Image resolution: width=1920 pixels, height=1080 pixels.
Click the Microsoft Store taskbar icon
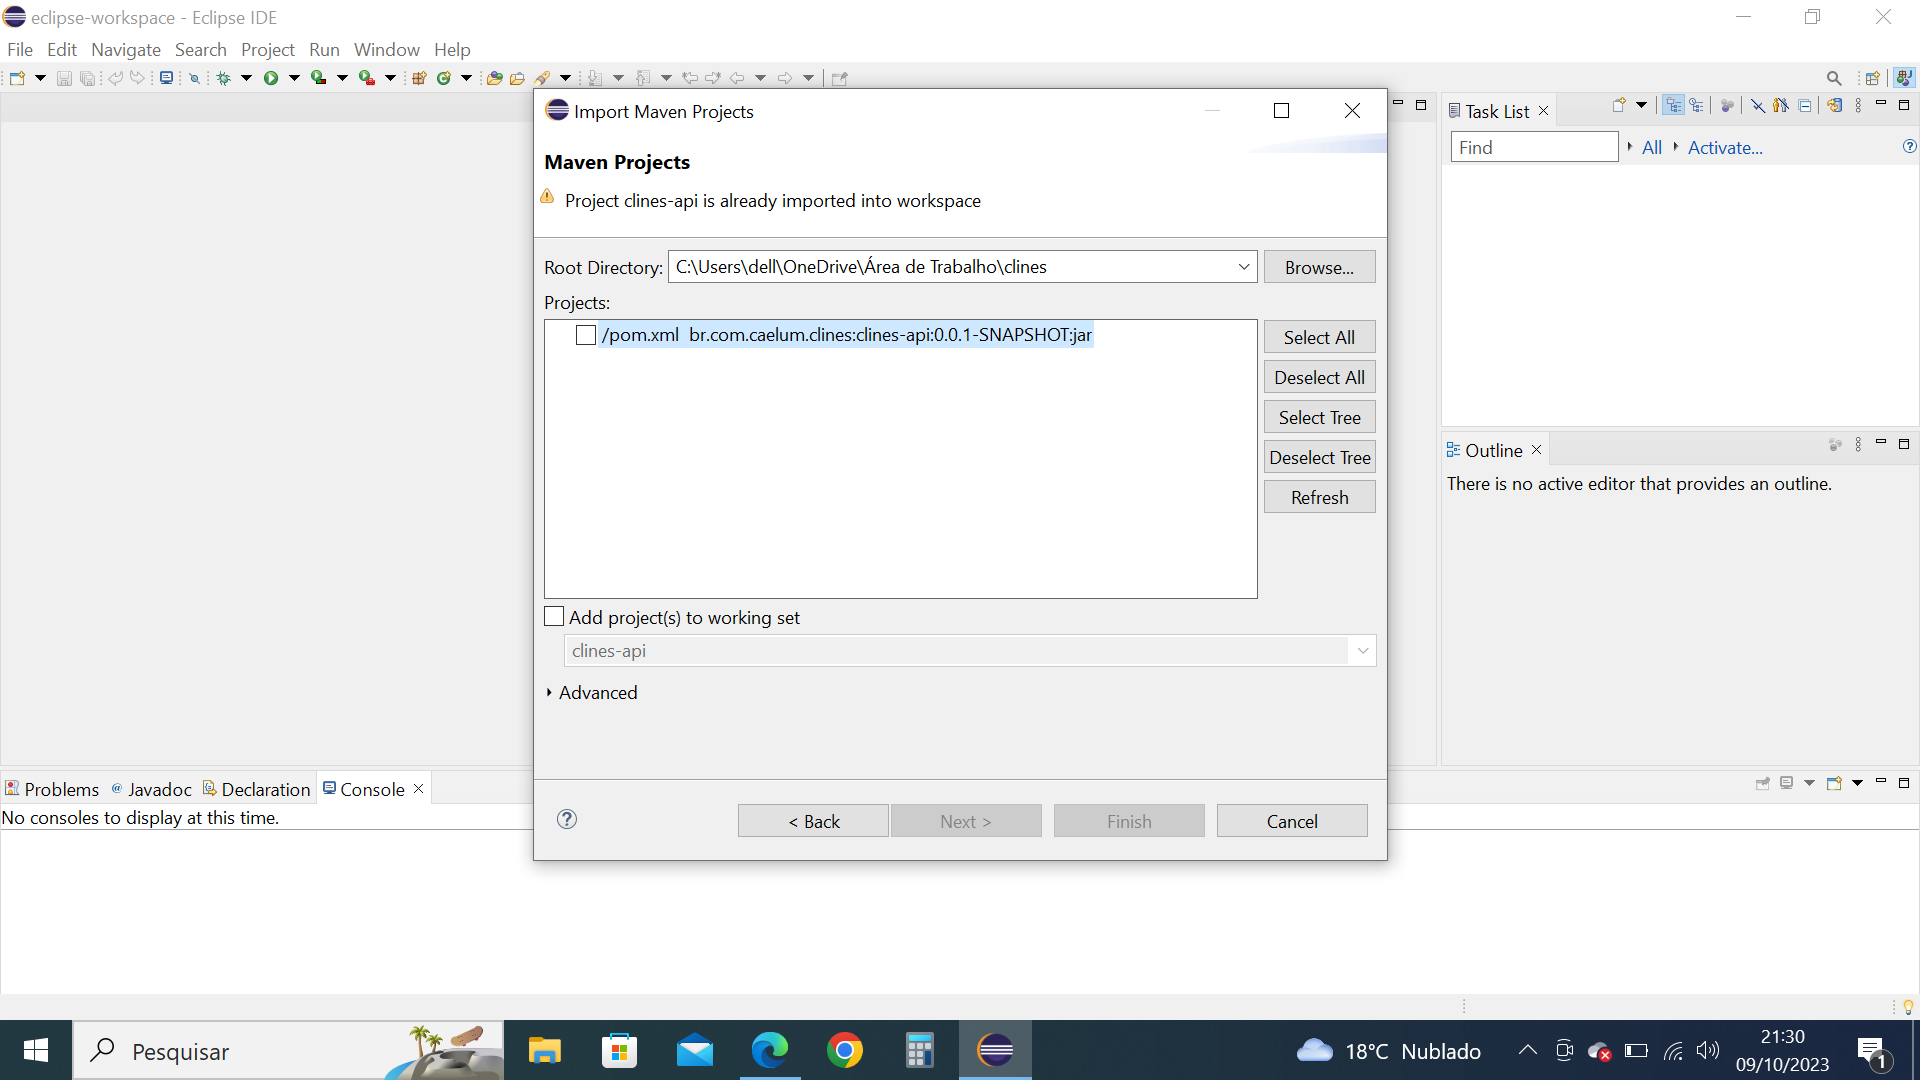point(616,1051)
